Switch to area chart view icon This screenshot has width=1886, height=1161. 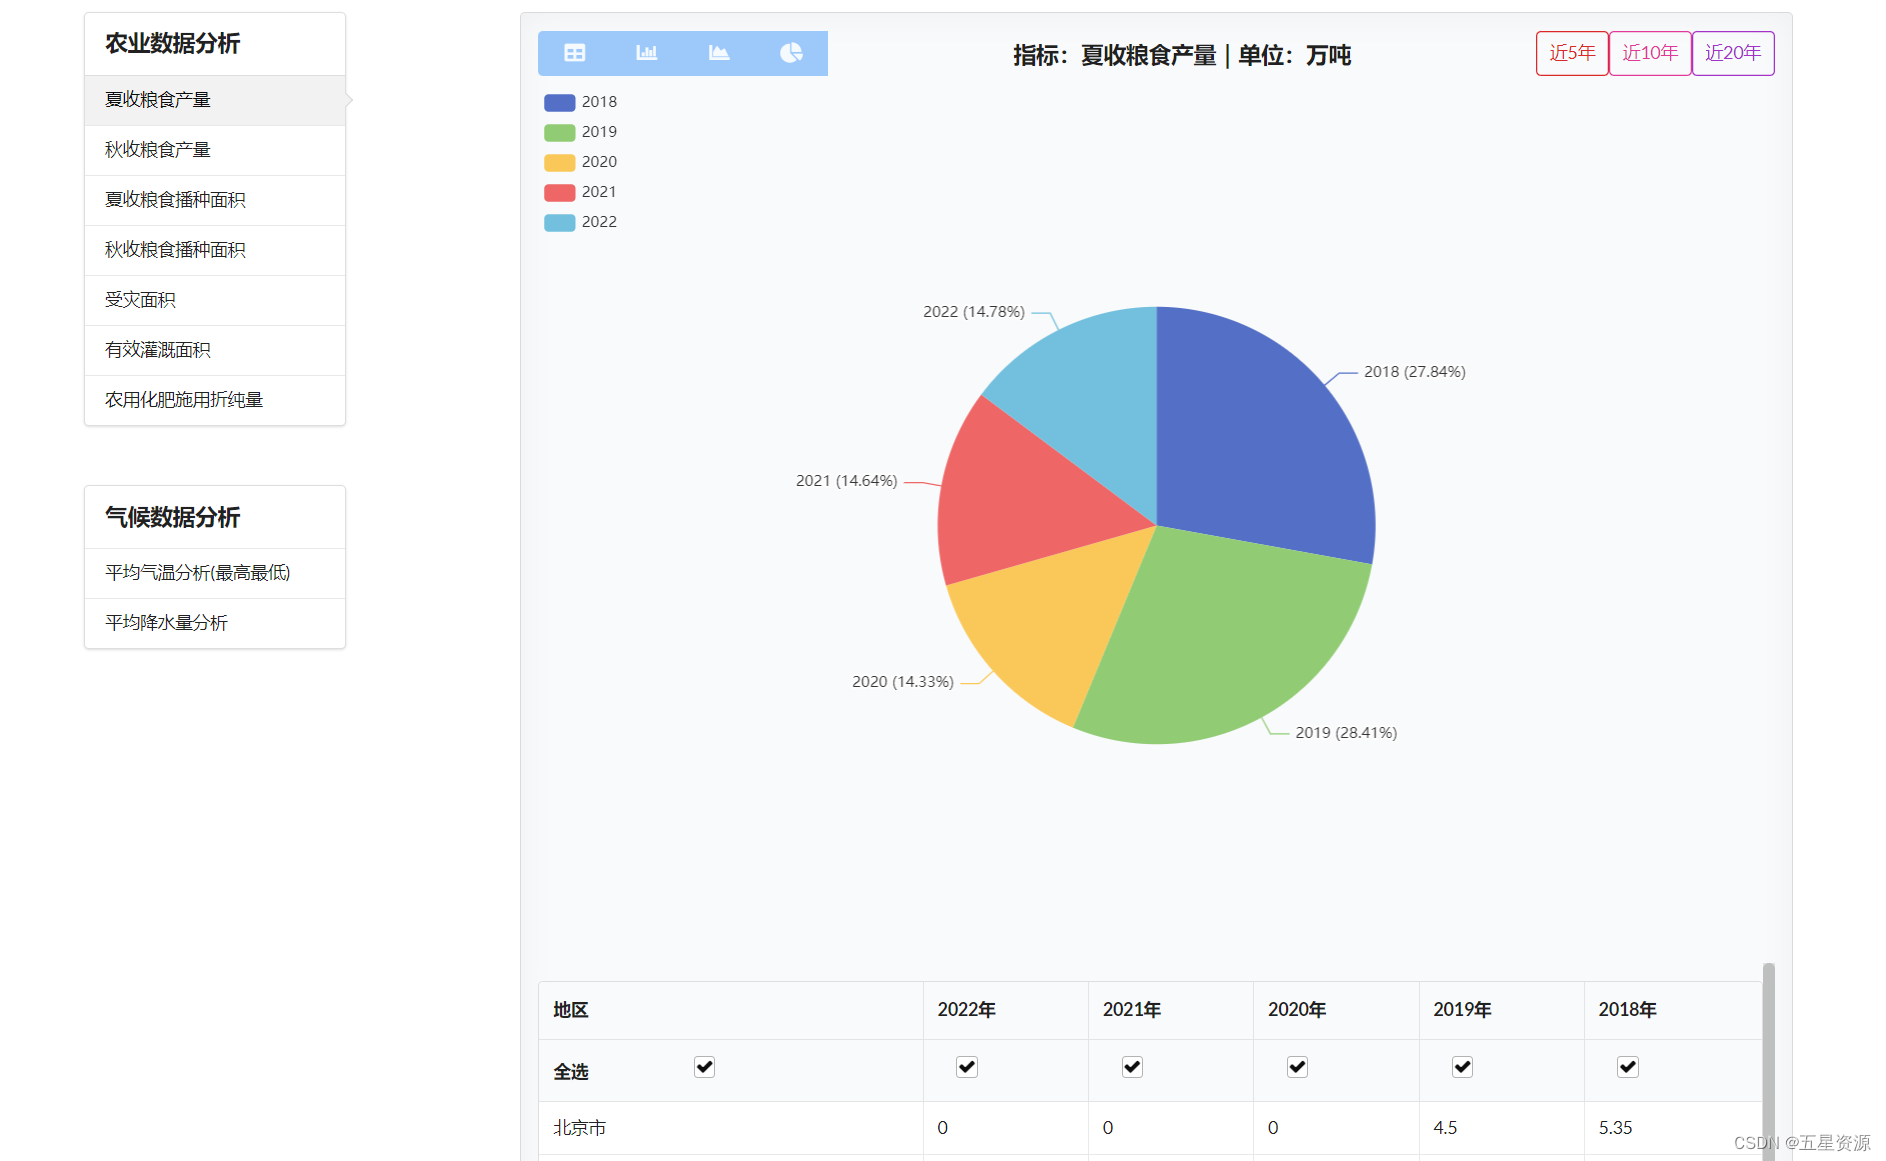[718, 53]
